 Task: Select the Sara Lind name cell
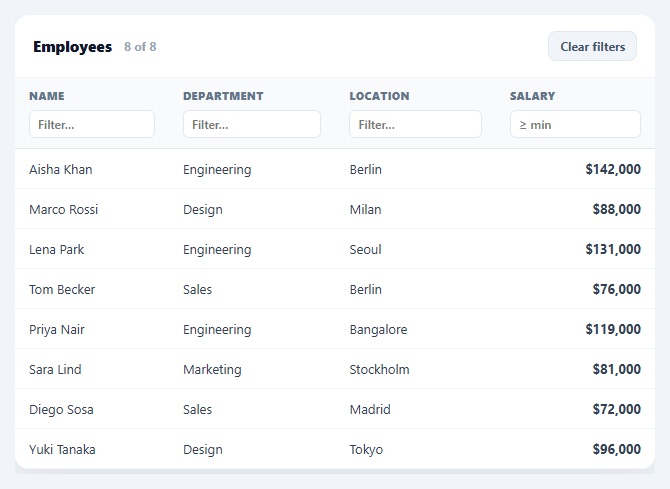tap(55, 369)
